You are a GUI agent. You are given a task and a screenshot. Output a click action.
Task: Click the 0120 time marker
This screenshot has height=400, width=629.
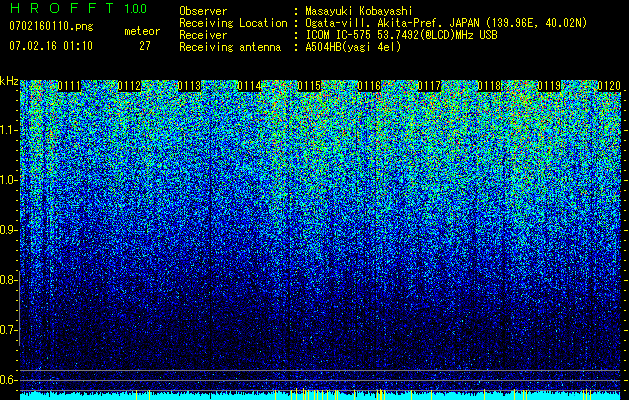pyautogui.click(x=609, y=86)
